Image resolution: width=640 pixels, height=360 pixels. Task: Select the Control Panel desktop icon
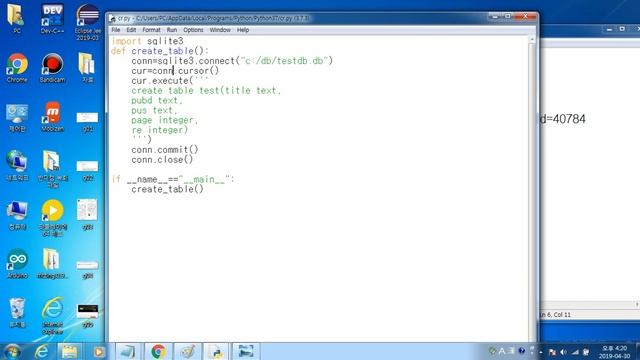pyautogui.click(x=17, y=117)
